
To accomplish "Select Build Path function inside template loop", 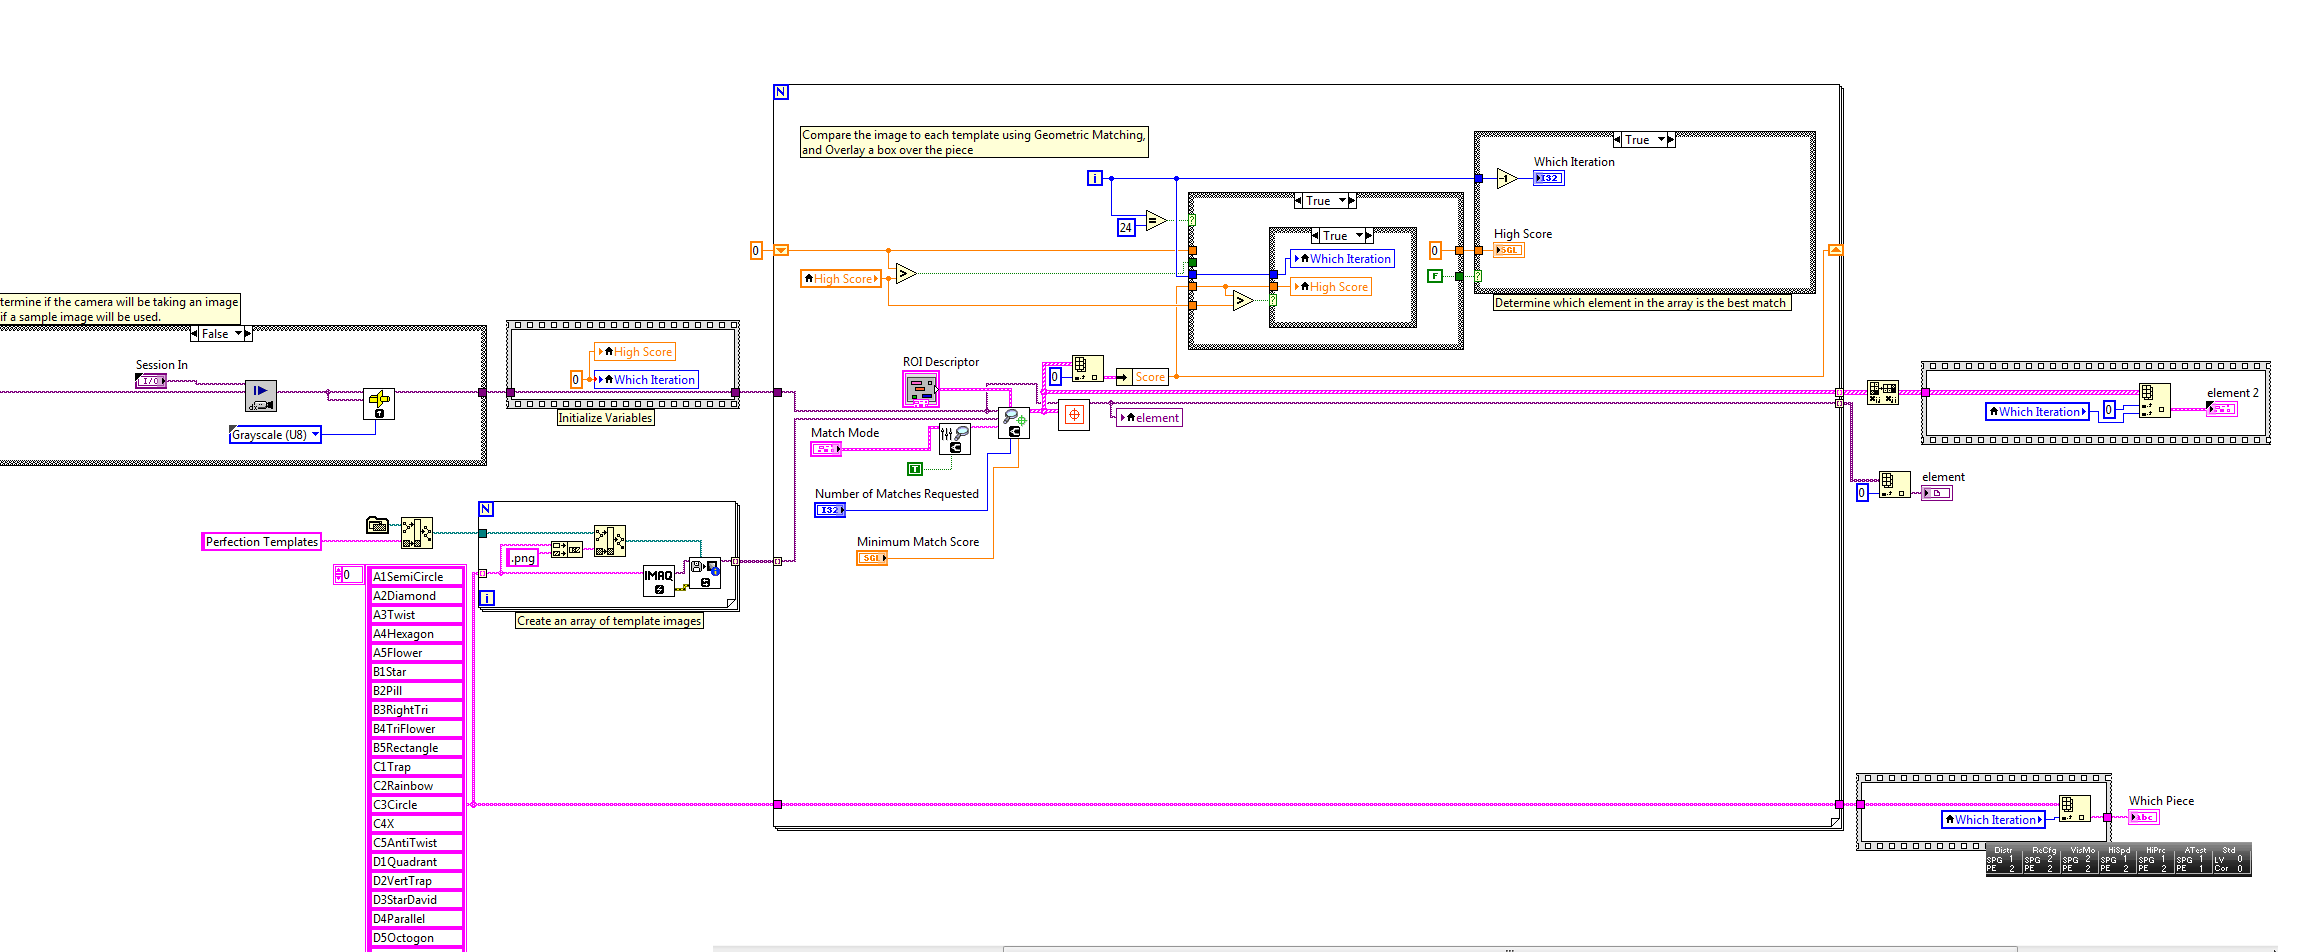I will point(610,541).
